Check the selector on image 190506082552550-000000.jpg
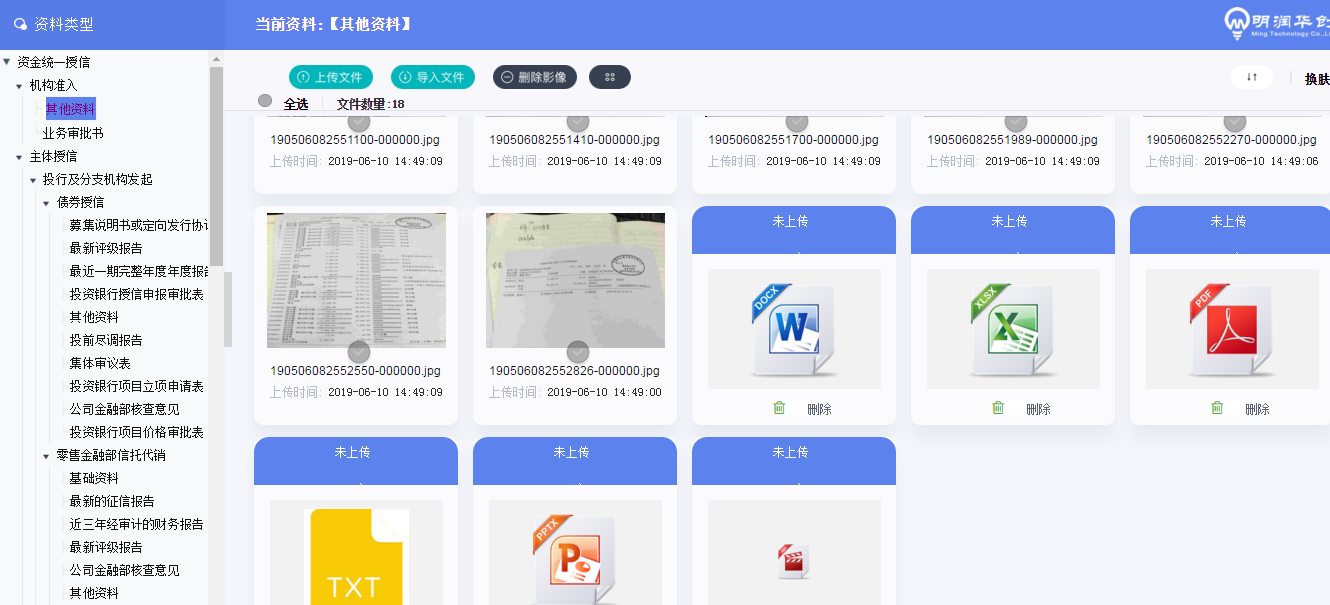 point(359,352)
